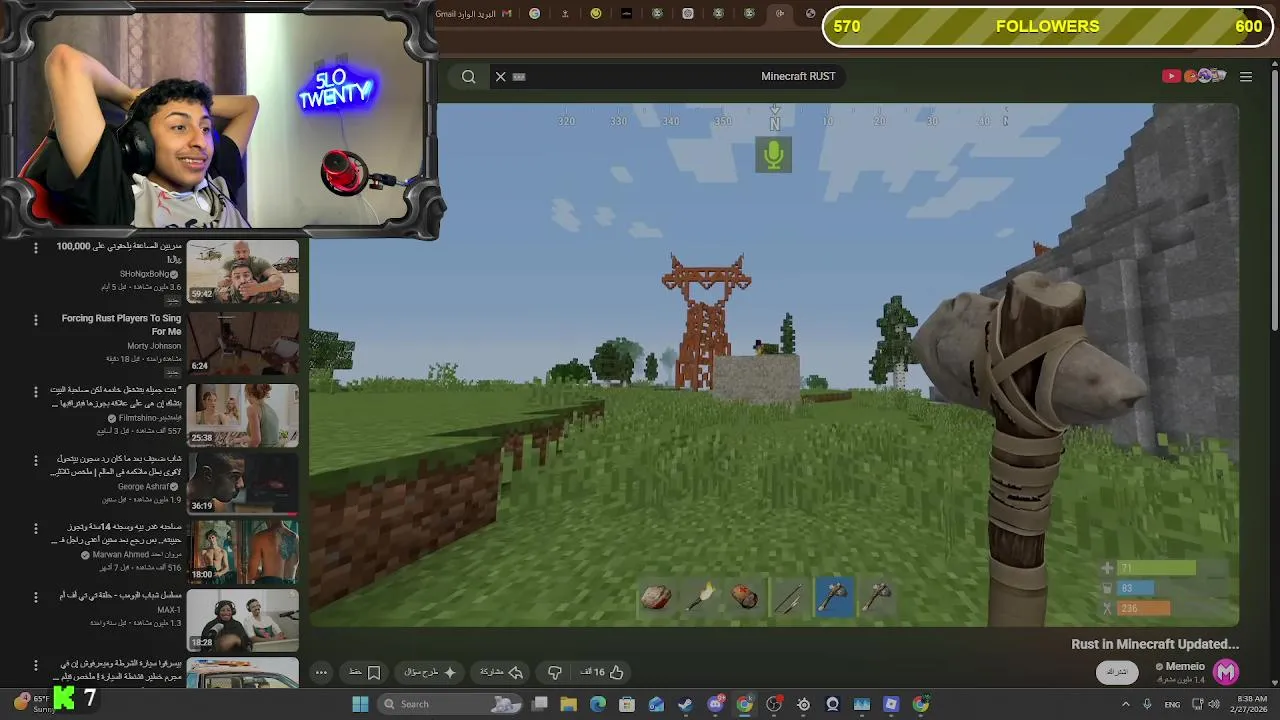Clear the YouTube search box with X
This screenshot has height=720, width=1280.
[501, 76]
